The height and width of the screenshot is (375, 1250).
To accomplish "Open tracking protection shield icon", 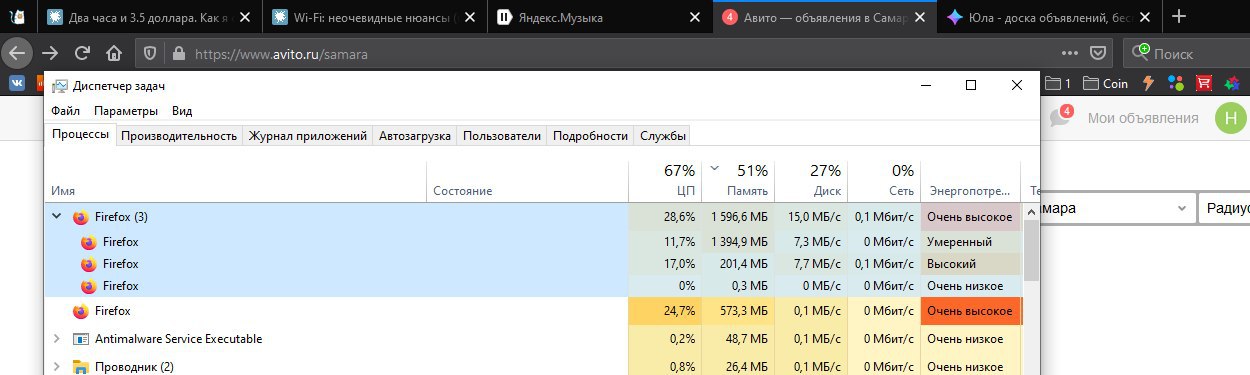I will click(151, 53).
